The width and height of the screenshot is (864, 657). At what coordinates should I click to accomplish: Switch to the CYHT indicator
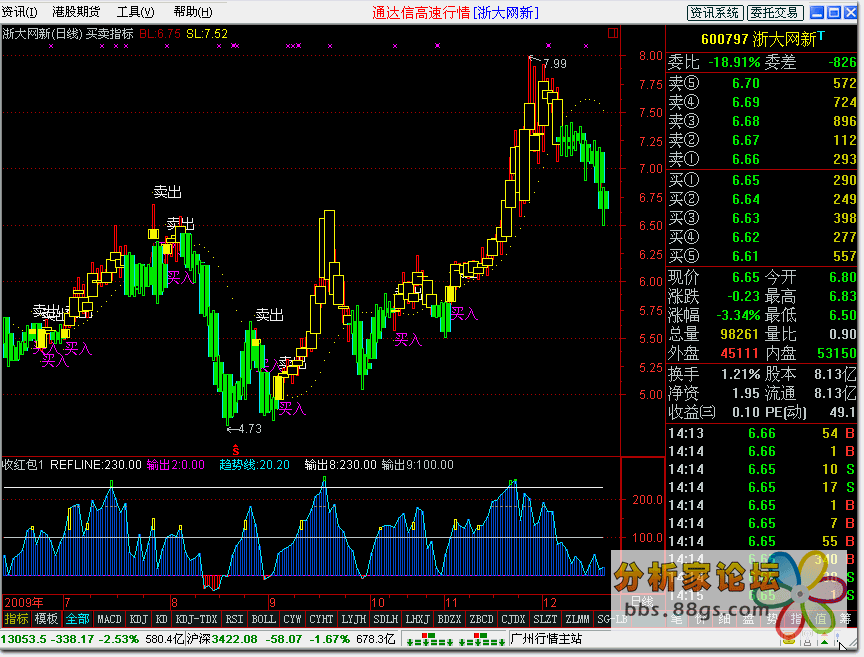[x=321, y=619]
